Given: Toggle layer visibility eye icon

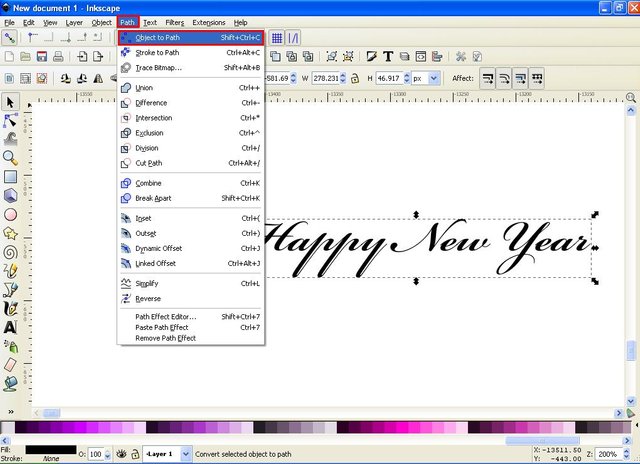Looking at the screenshot, I should click(x=121, y=454).
